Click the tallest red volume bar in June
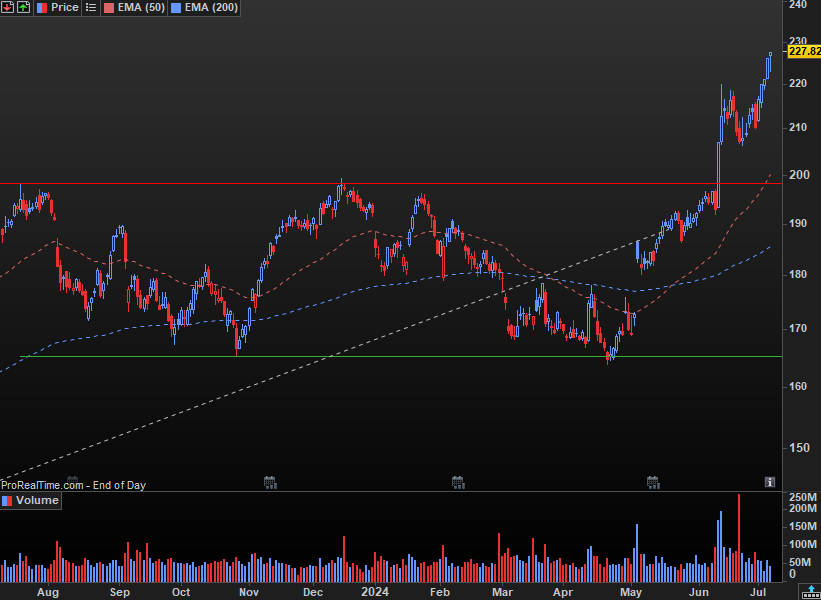 [739, 538]
